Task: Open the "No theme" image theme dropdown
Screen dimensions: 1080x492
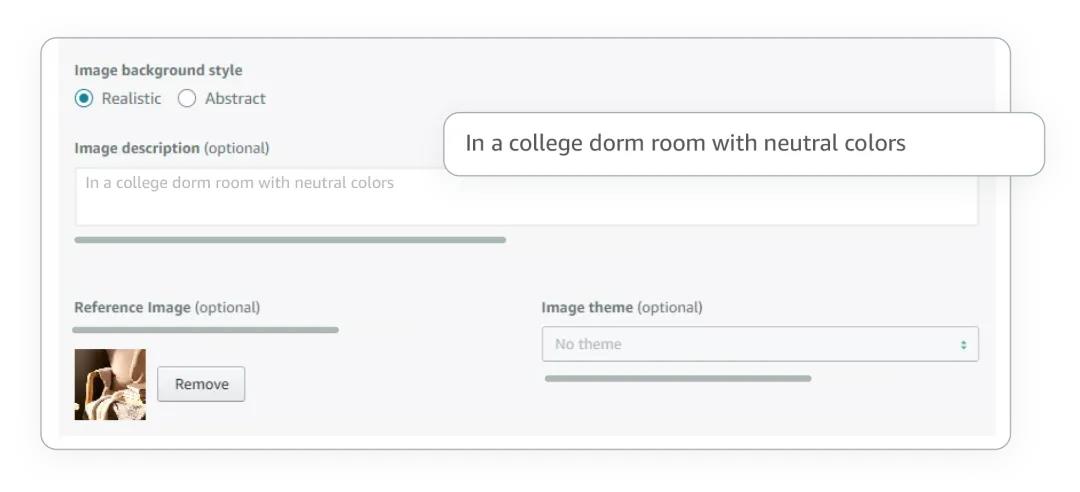Action: tap(759, 344)
